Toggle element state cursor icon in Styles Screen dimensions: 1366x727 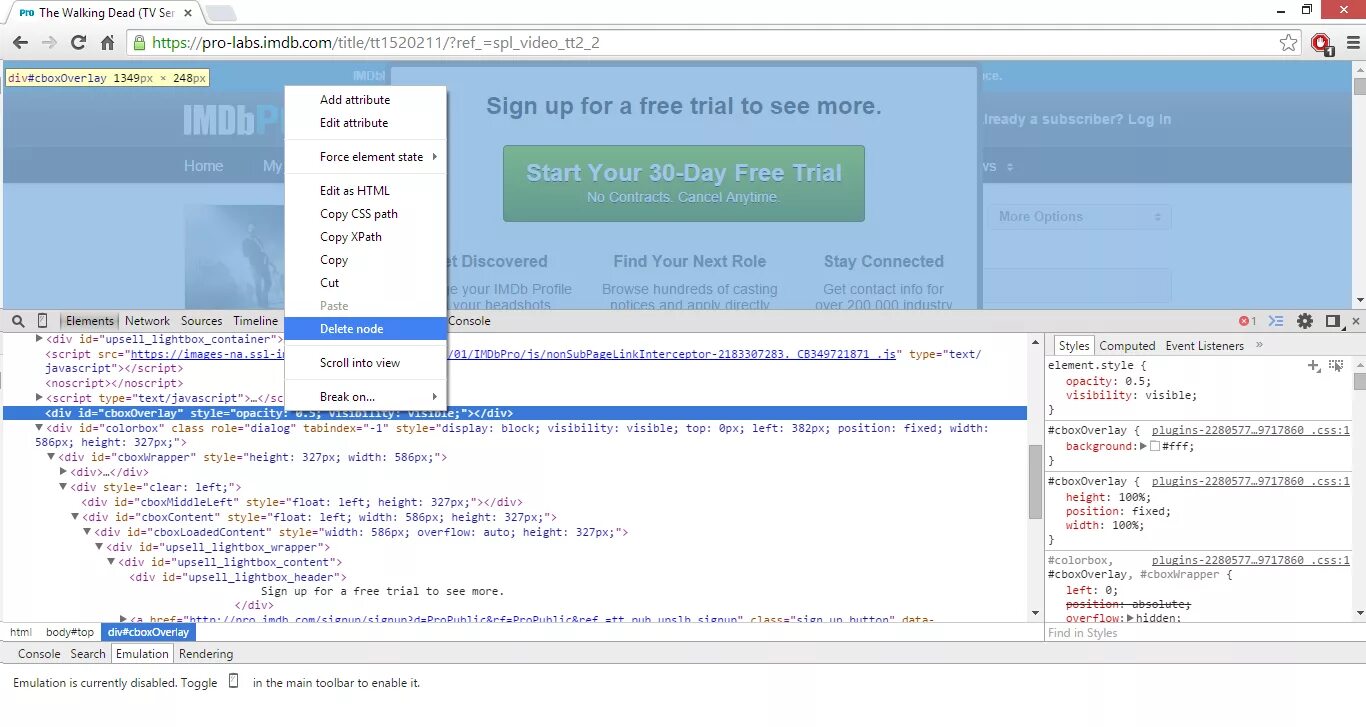(x=1336, y=366)
